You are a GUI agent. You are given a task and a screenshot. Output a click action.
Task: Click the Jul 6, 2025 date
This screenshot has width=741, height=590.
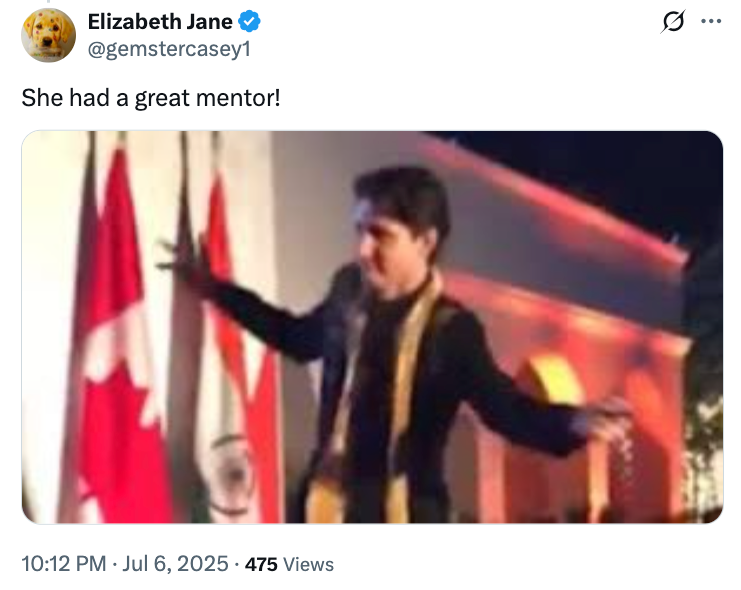(175, 564)
